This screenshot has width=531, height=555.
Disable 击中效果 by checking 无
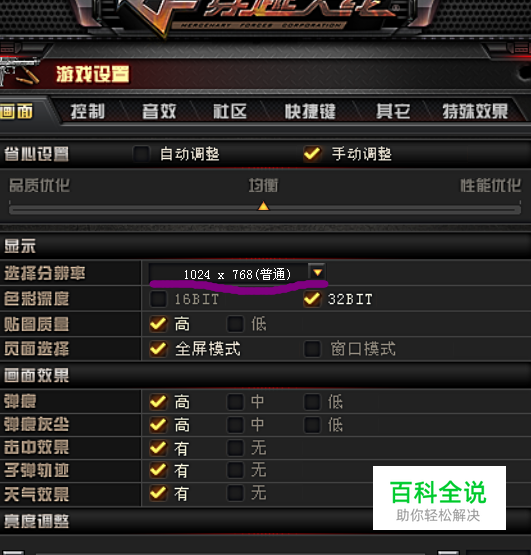(x=235, y=448)
